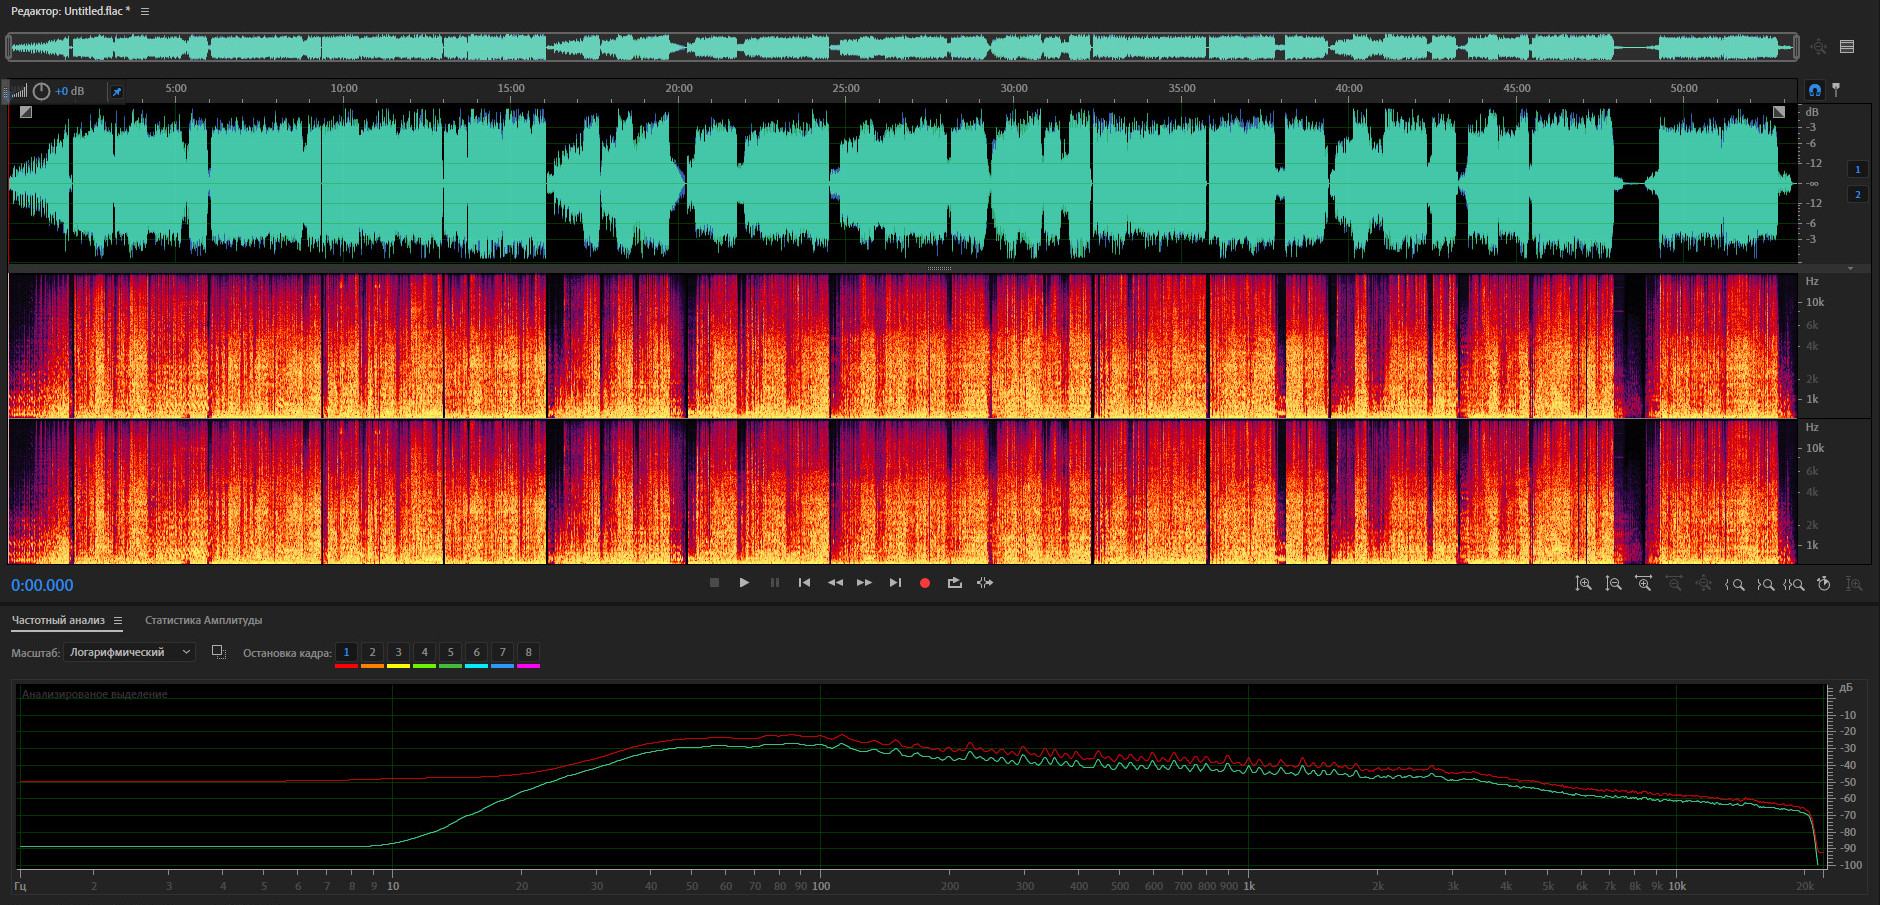Zoom in amplitude icon
Viewport: 1880px width, 905px height.
click(x=1583, y=584)
